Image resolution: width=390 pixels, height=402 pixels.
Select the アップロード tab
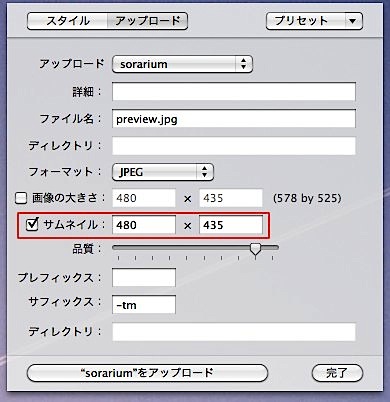coord(147,21)
